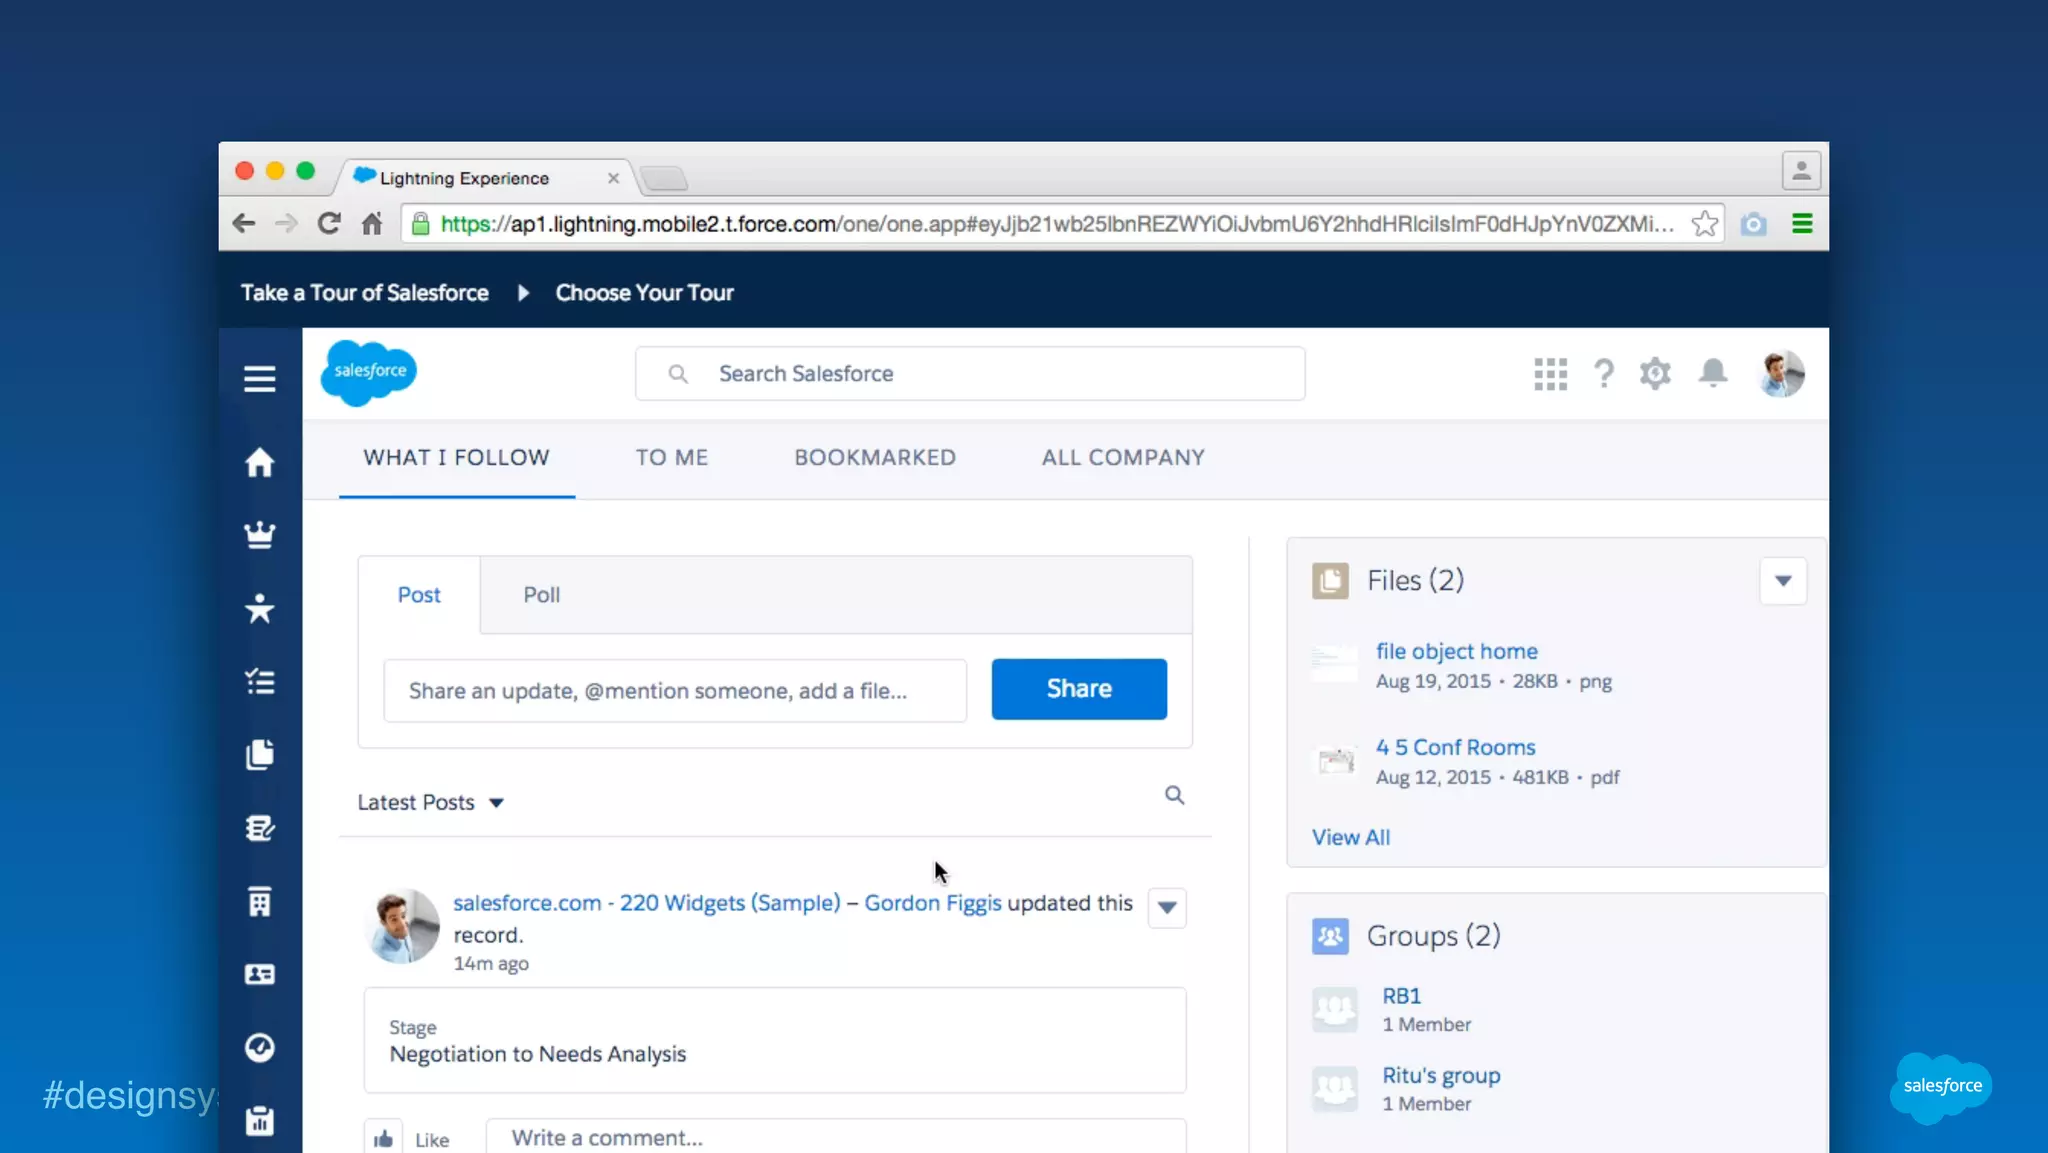Open the Setup gear icon
The width and height of the screenshot is (2048, 1153).
point(1655,373)
